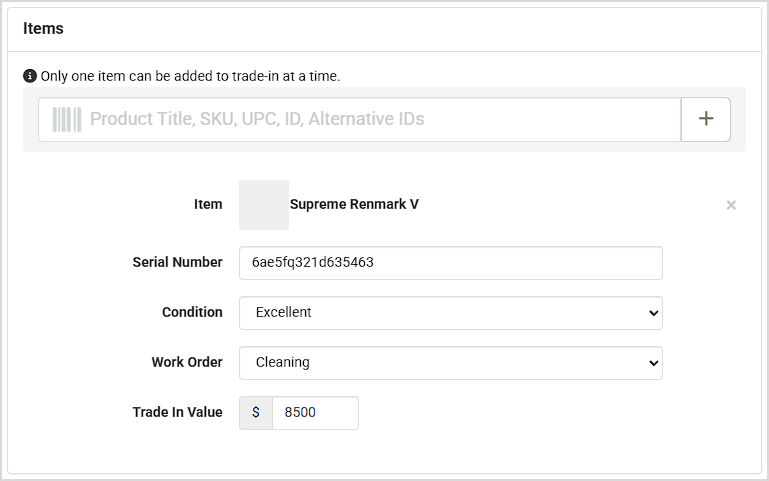
Task: Click the Work Order field label
Action: tap(187, 362)
